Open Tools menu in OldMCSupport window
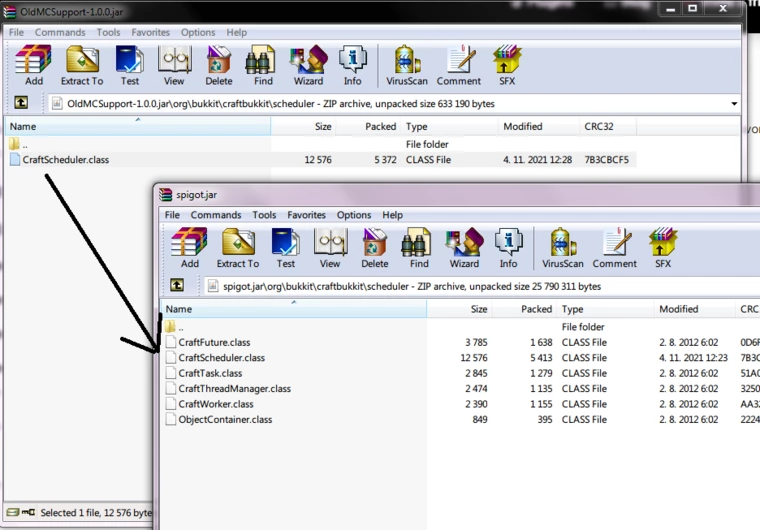The width and height of the screenshot is (760, 530). point(108,32)
